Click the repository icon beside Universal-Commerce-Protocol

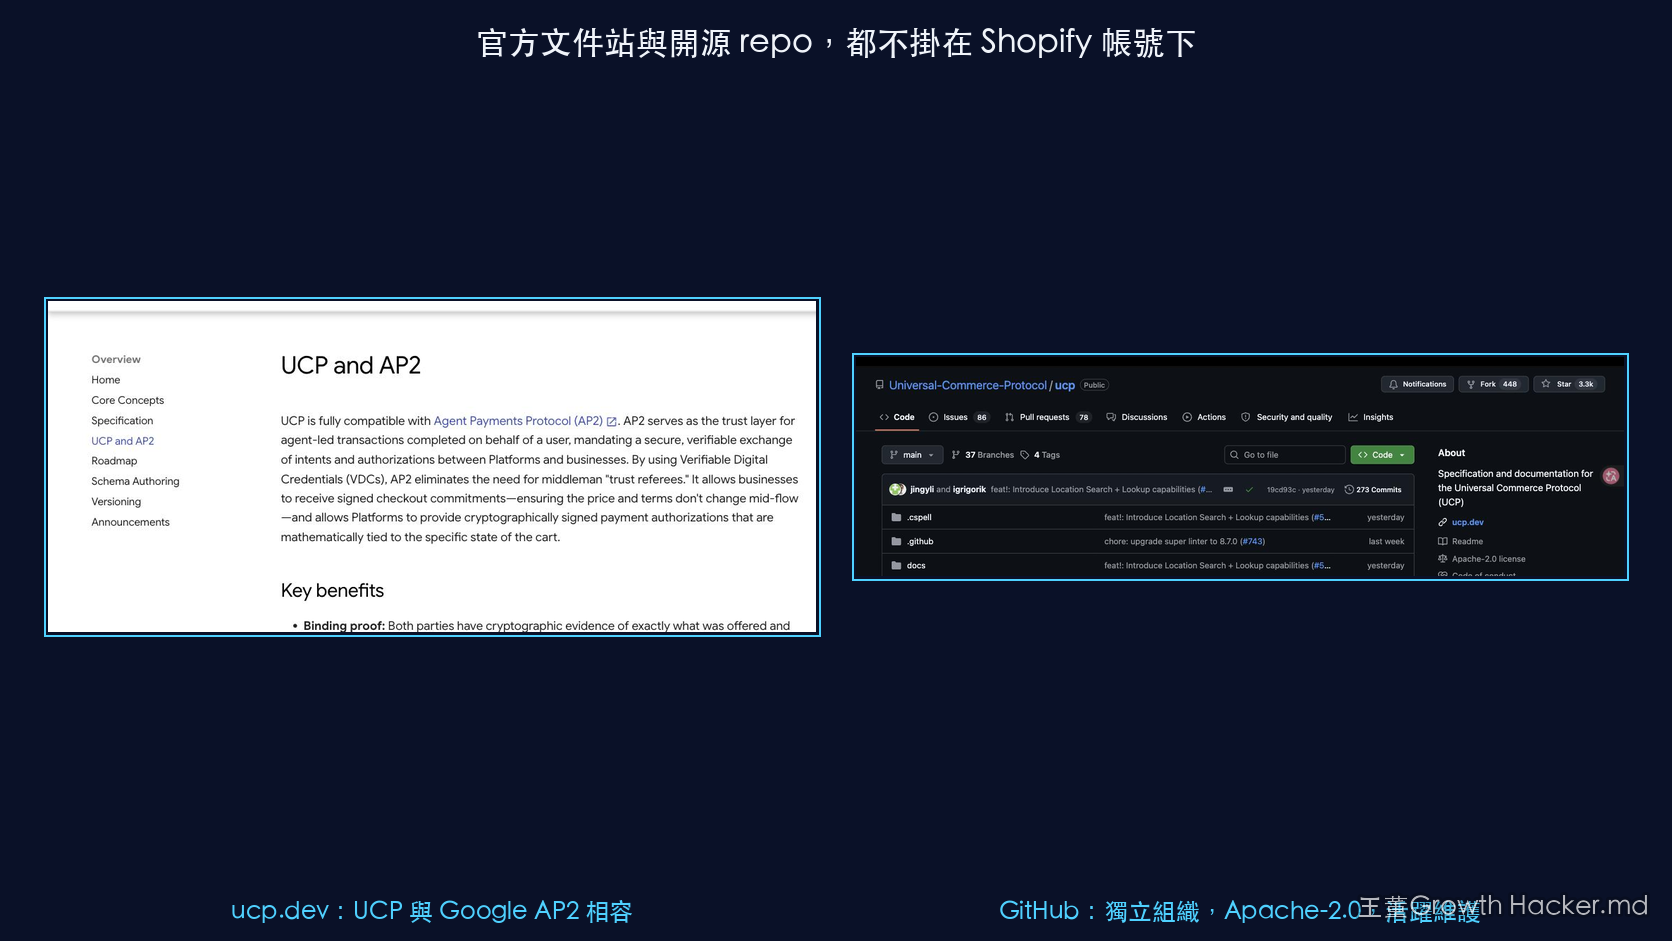tap(880, 385)
